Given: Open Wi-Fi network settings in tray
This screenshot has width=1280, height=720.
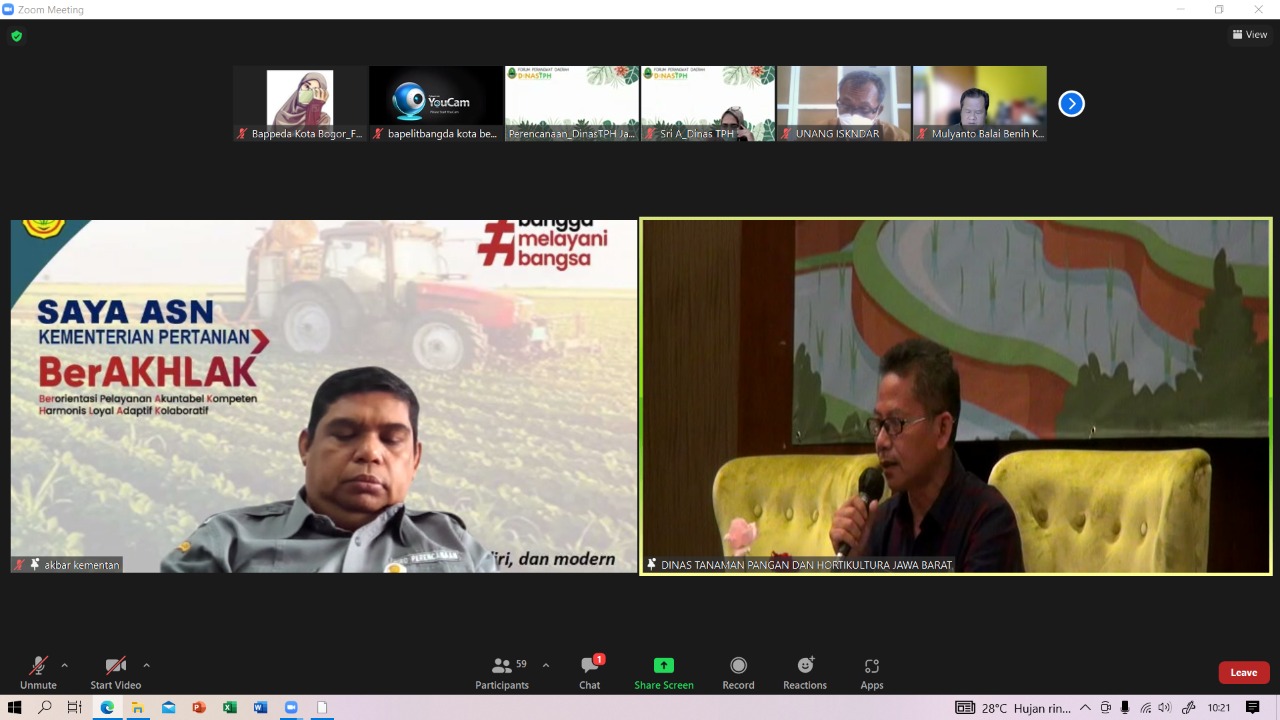Looking at the screenshot, I should (x=1146, y=708).
